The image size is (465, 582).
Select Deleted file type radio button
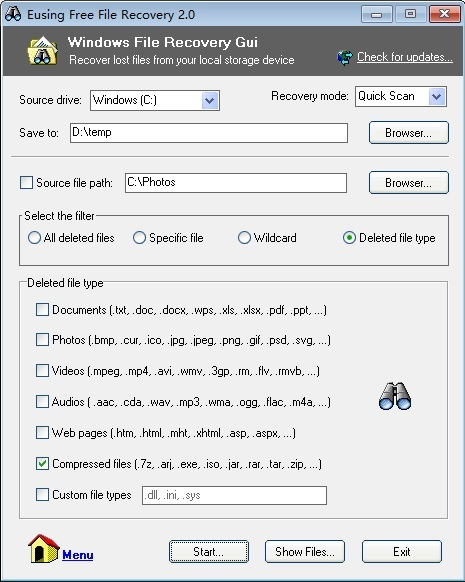pos(349,238)
